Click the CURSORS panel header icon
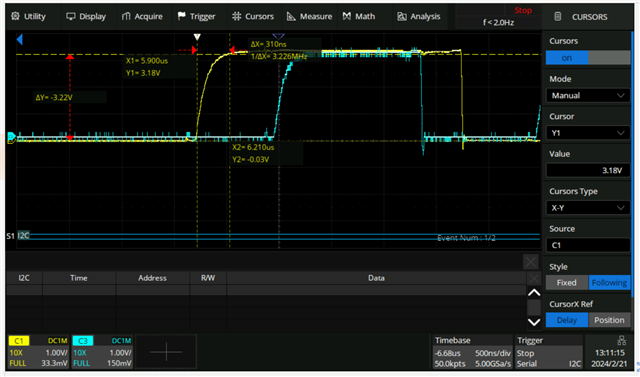640x377 pixels. click(x=558, y=17)
